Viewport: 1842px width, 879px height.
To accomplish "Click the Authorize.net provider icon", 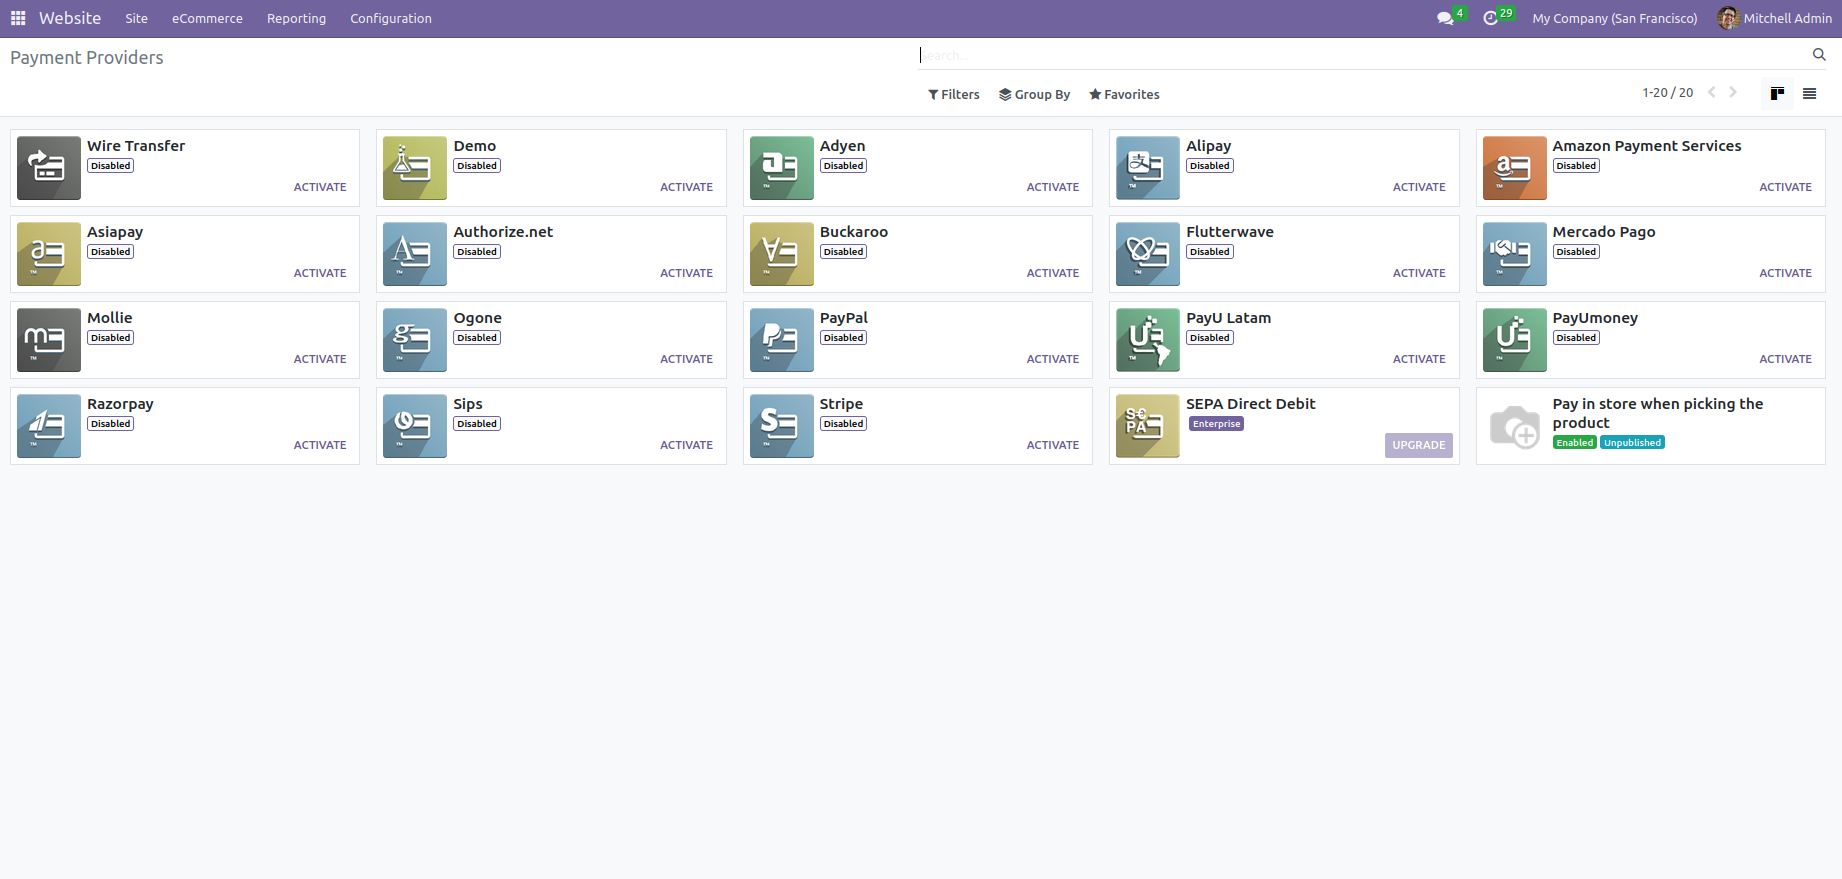I will 415,254.
